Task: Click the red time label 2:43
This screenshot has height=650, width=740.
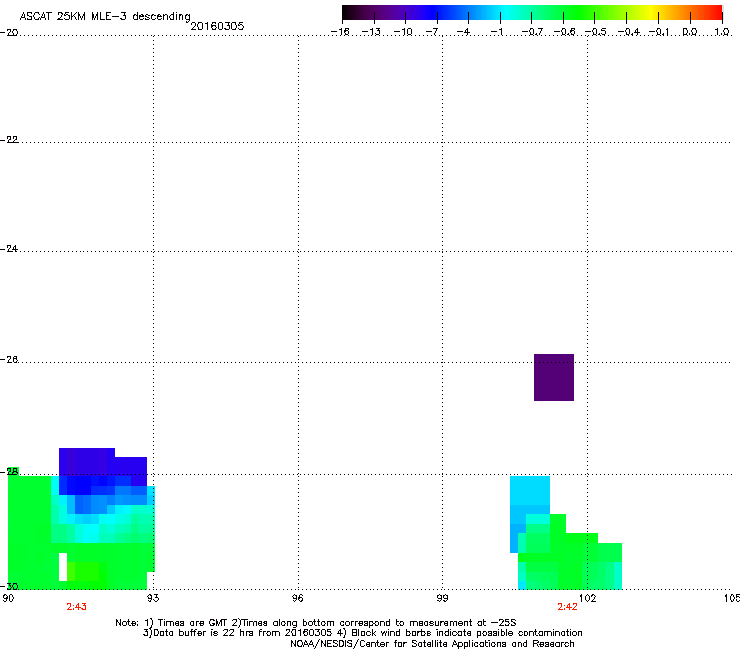Action: (x=76, y=607)
